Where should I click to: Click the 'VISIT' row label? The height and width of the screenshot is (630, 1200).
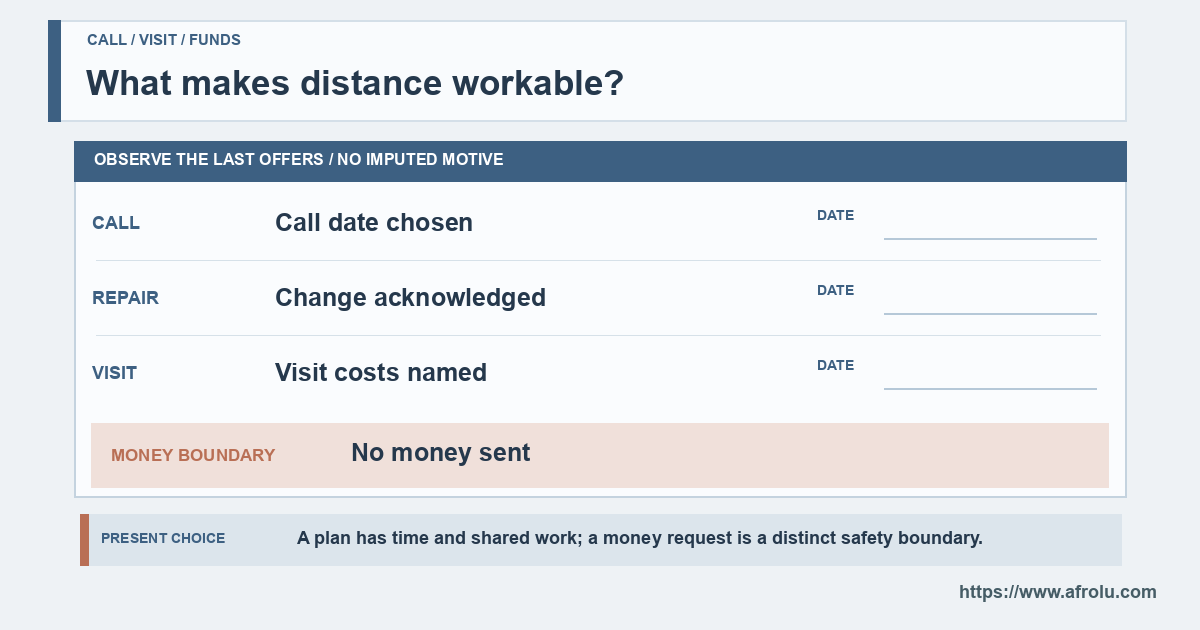click(x=115, y=373)
